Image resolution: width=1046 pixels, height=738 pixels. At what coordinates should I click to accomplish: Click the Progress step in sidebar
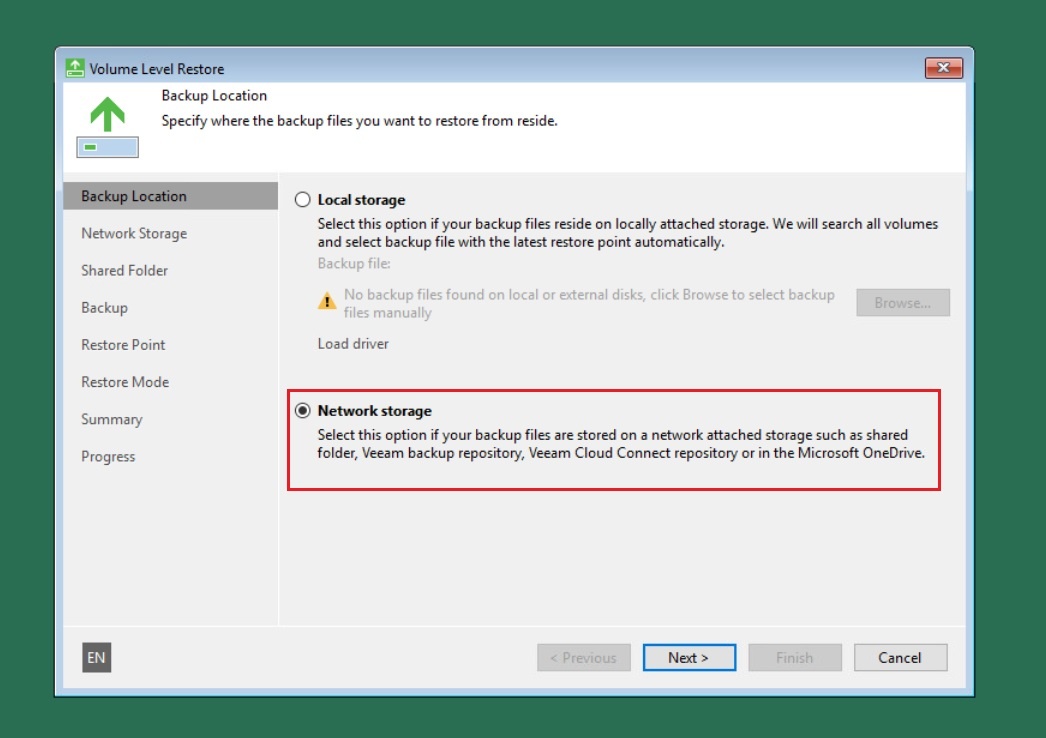click(108, 457)
